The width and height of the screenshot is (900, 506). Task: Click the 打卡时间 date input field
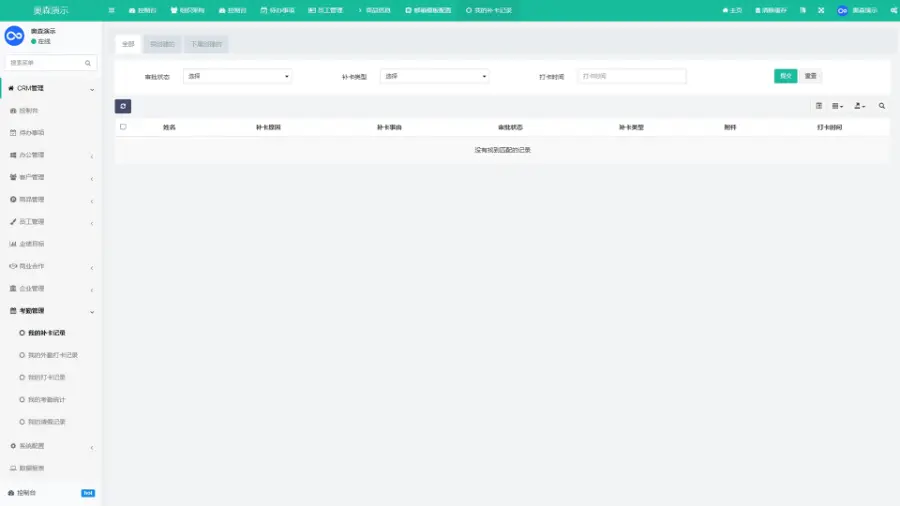coord(632,76)
